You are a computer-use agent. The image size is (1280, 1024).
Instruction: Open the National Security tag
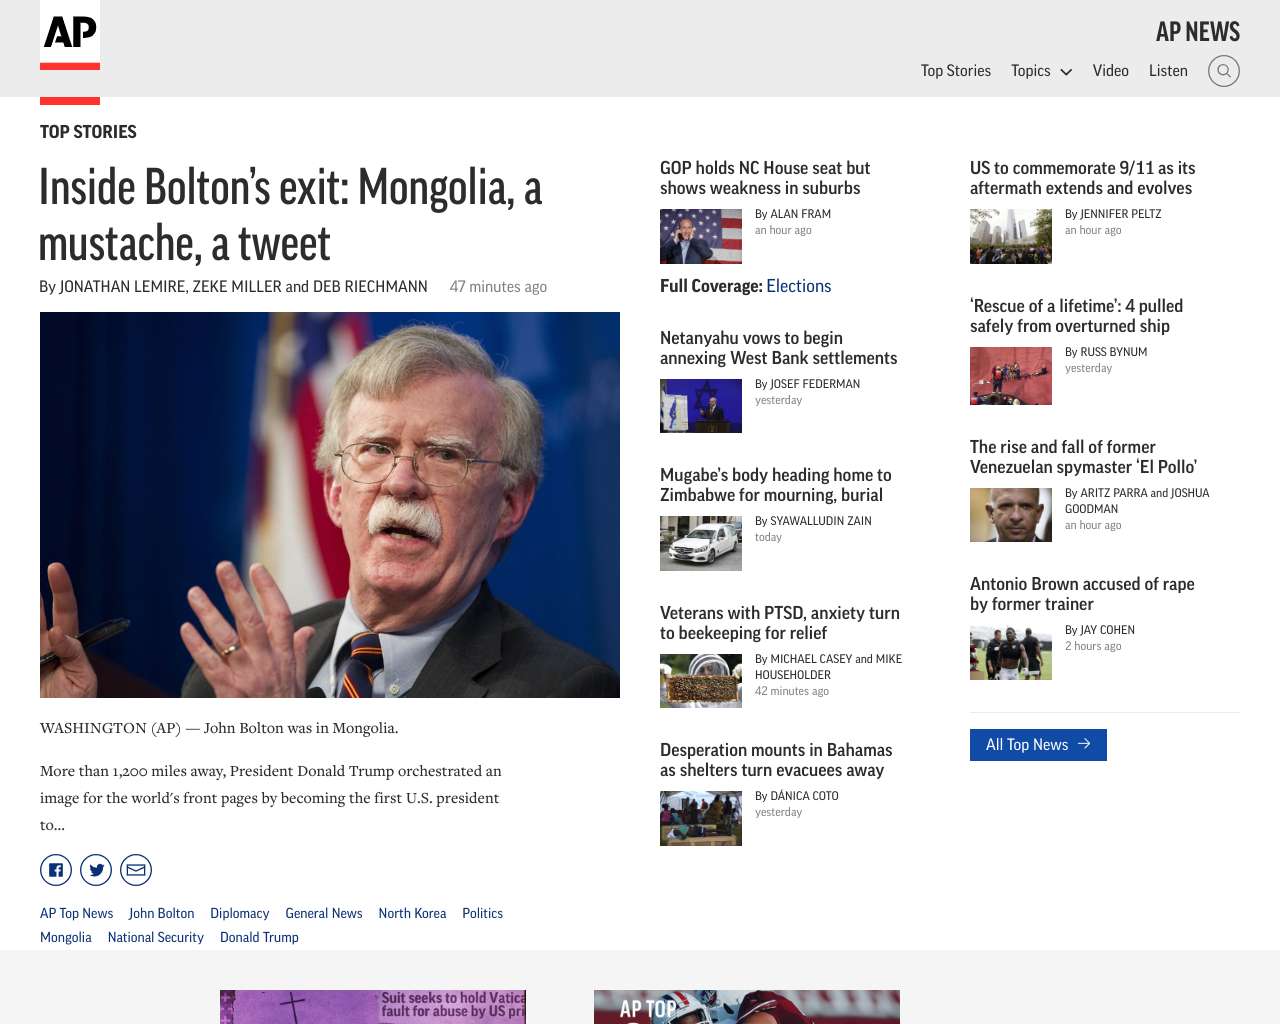(x=155, y=937)
